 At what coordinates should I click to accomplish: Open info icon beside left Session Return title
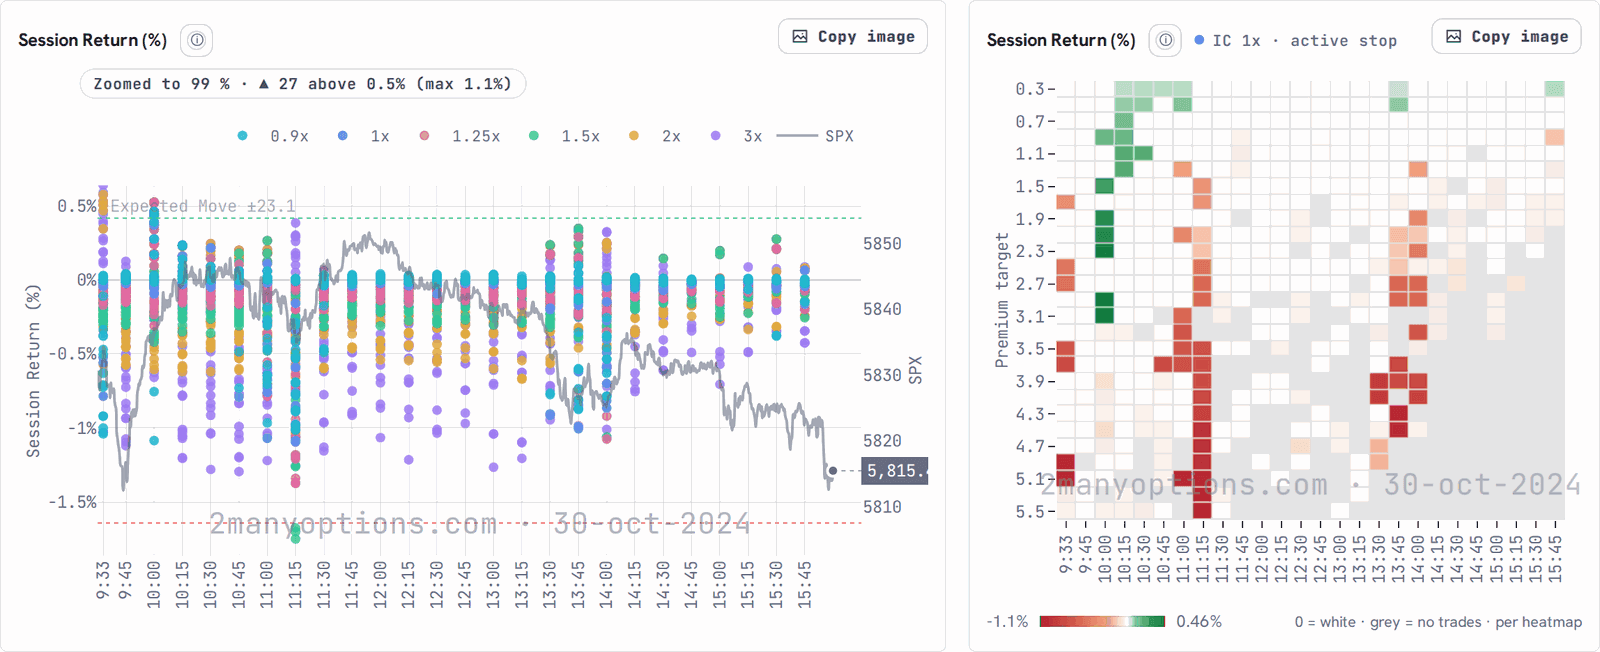click(197, 40)
